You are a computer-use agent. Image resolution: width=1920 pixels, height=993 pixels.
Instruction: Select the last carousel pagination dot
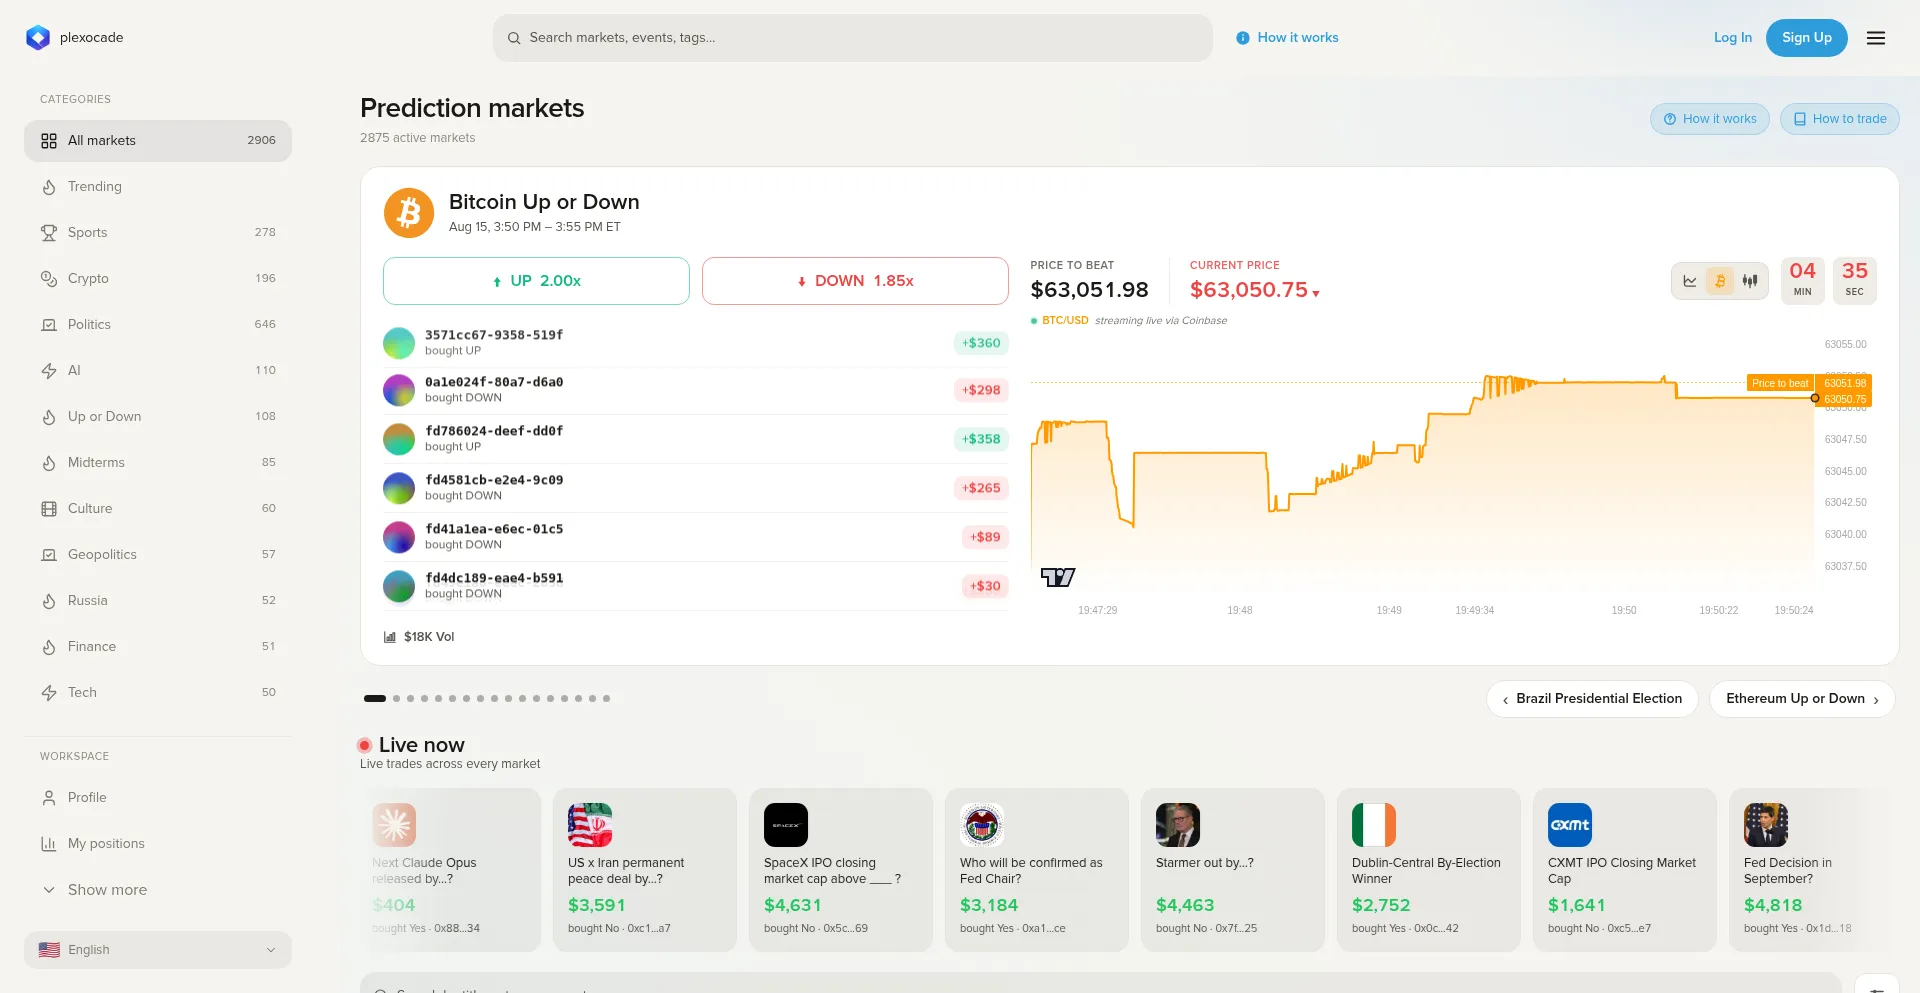607,699
